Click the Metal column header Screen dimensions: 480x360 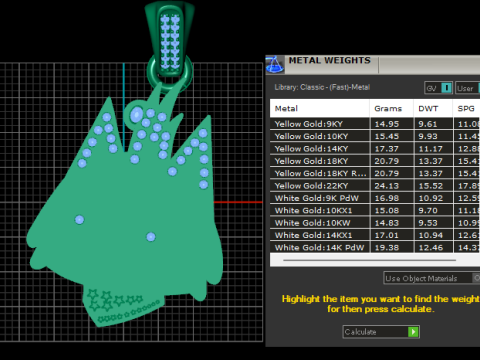(x=319, y=108)
